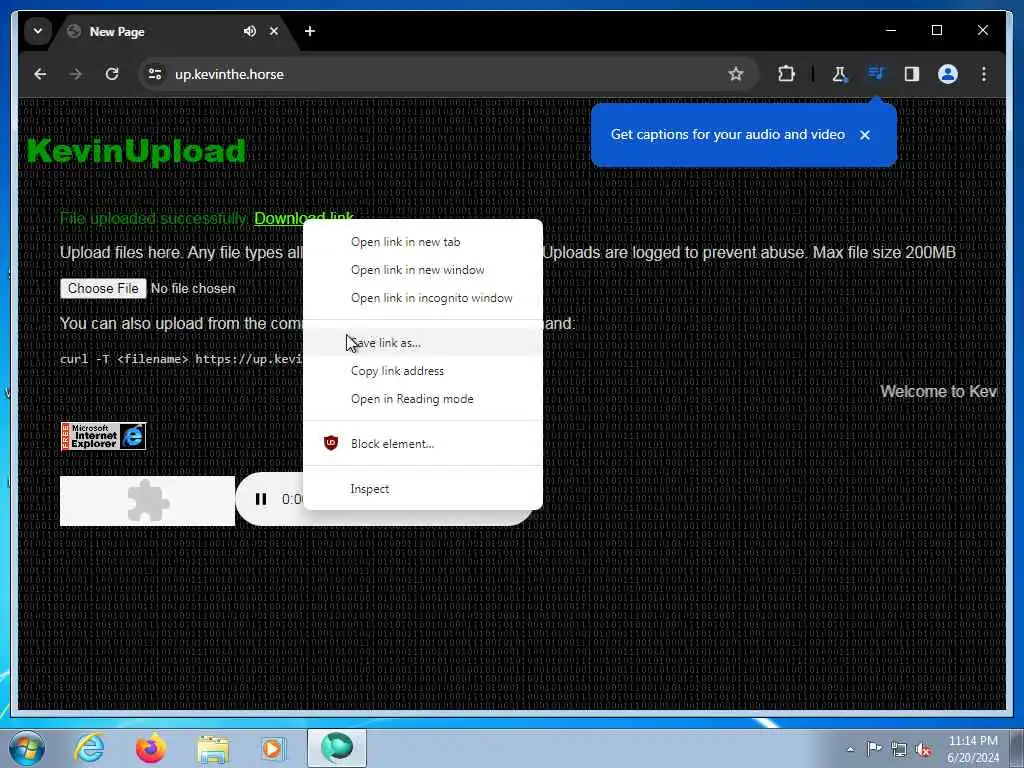Click the Internet Explorer badge image

click(x=103, y=436)
